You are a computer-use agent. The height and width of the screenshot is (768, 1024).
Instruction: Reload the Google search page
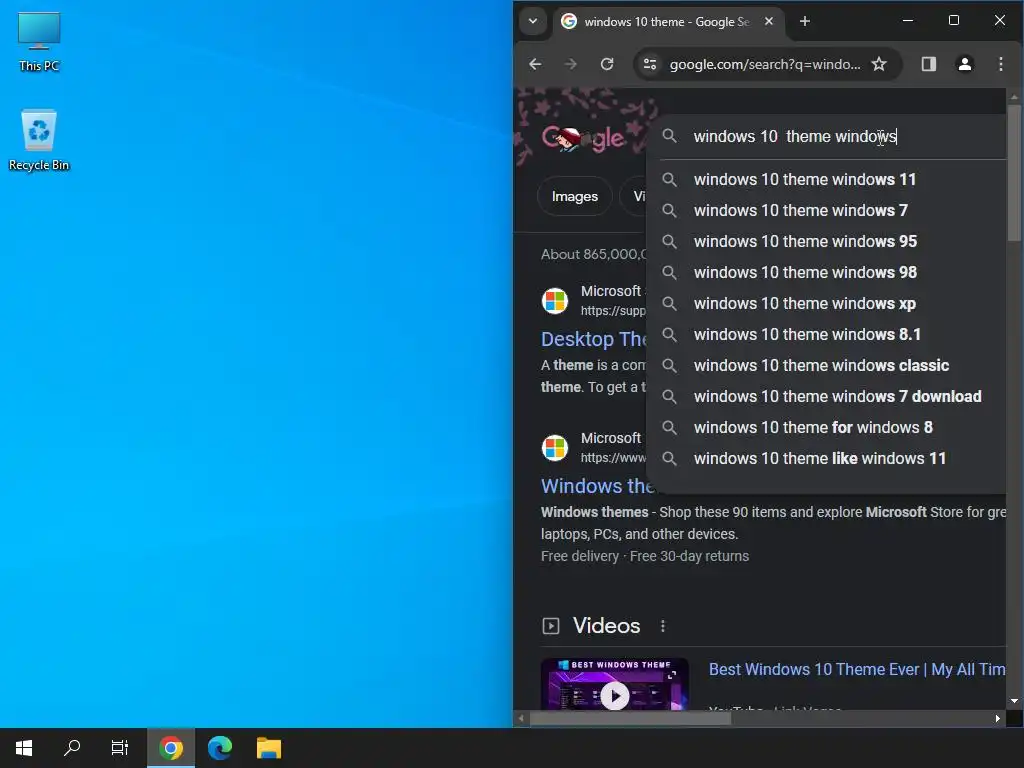(x=607, y=64)
